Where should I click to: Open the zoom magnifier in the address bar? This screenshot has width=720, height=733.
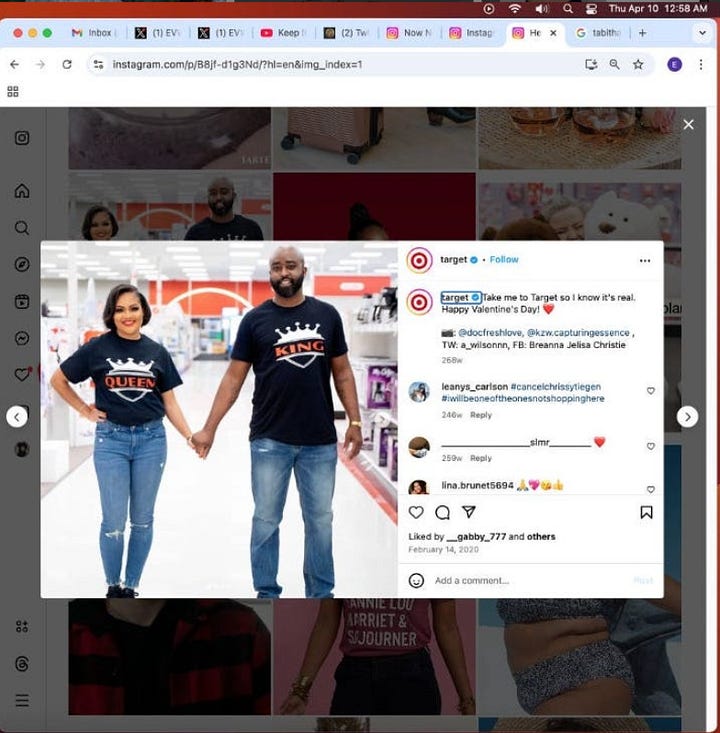tap(614, 65)
